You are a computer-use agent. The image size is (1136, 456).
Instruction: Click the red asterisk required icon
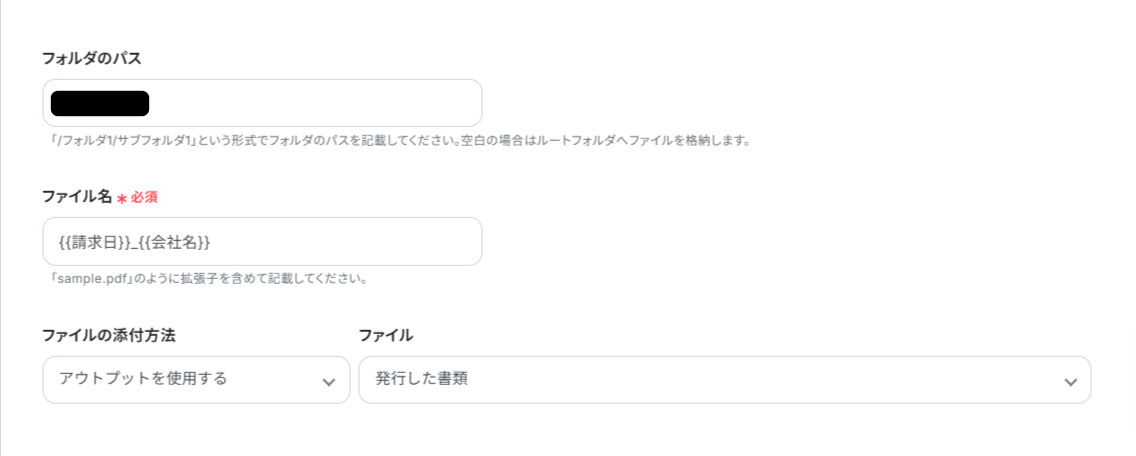122,198
